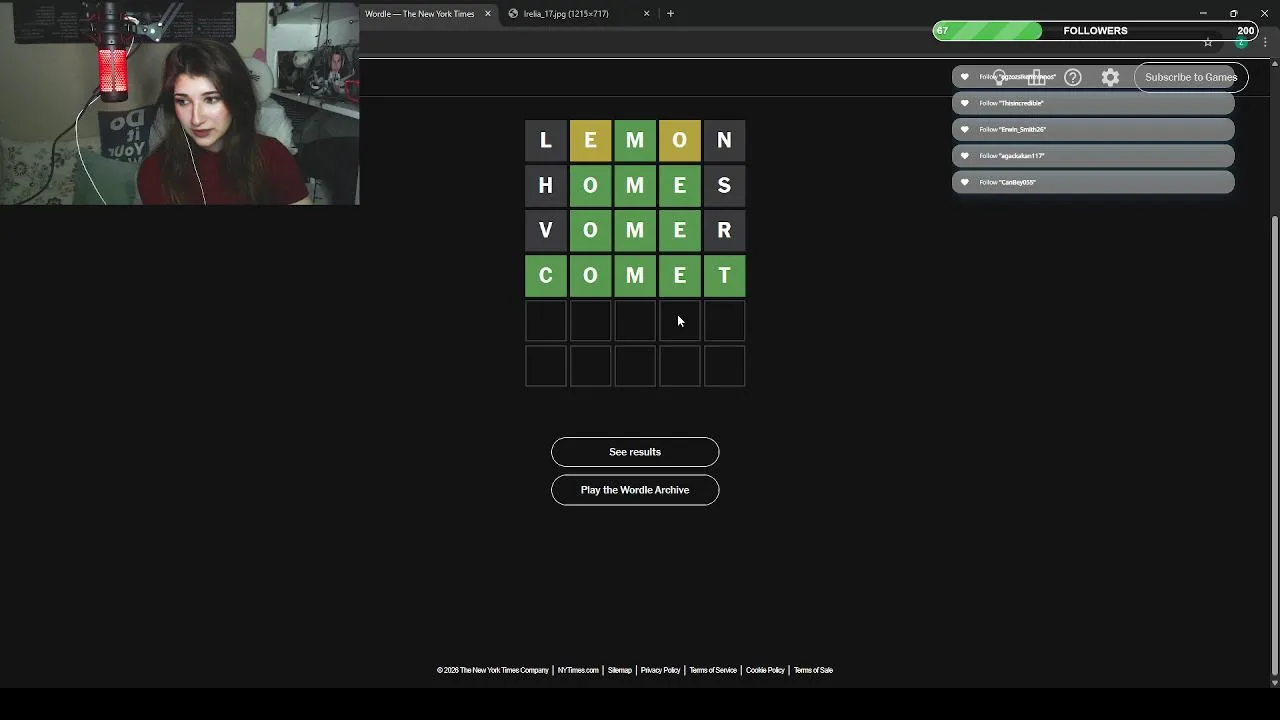Image resolution: width=1280 pixels, height=720 pixels.
Task: Close the Wordle — The New York Times tab
Action: (488, 14)
